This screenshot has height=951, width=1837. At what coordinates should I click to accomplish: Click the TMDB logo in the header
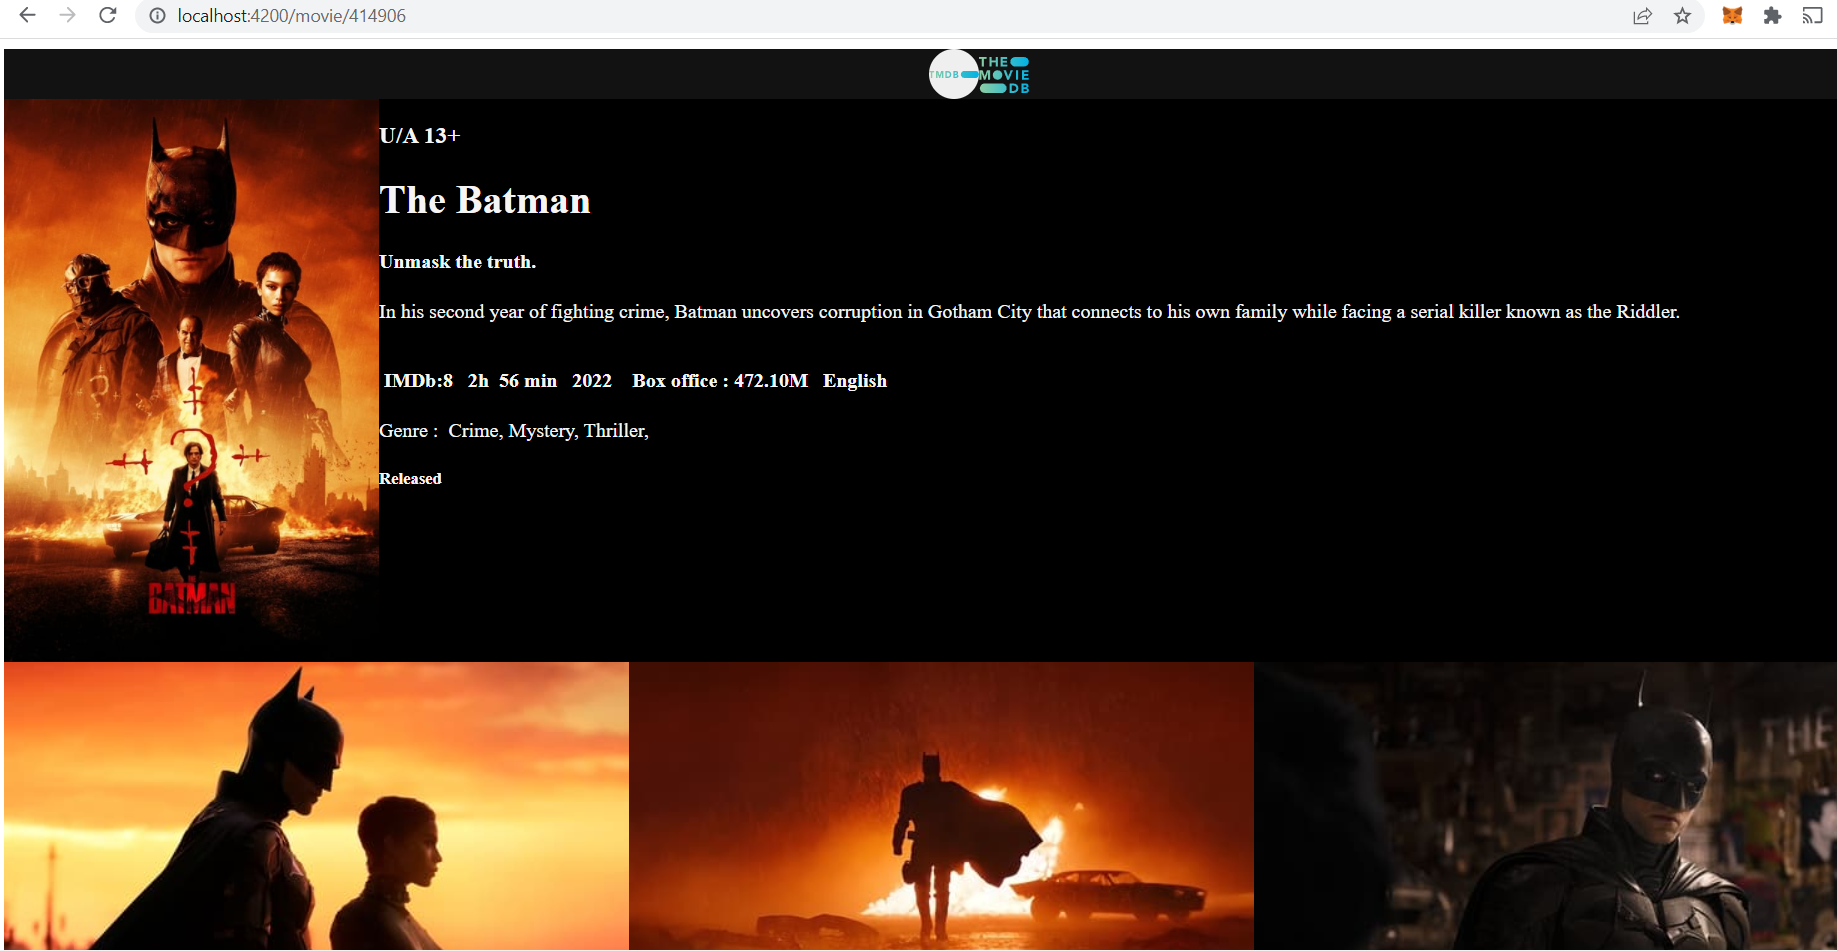[978, 74]
